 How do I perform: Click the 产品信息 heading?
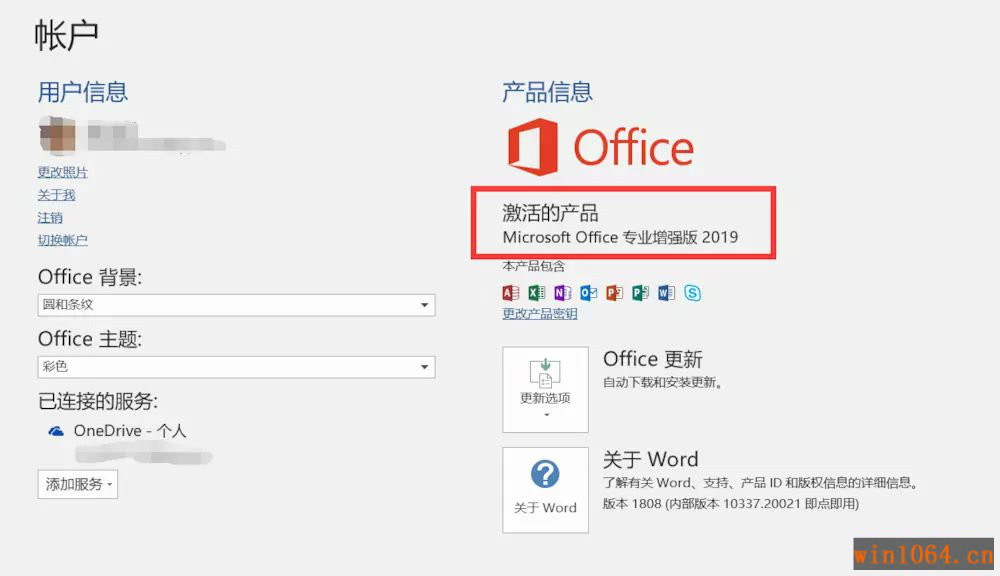547,92
